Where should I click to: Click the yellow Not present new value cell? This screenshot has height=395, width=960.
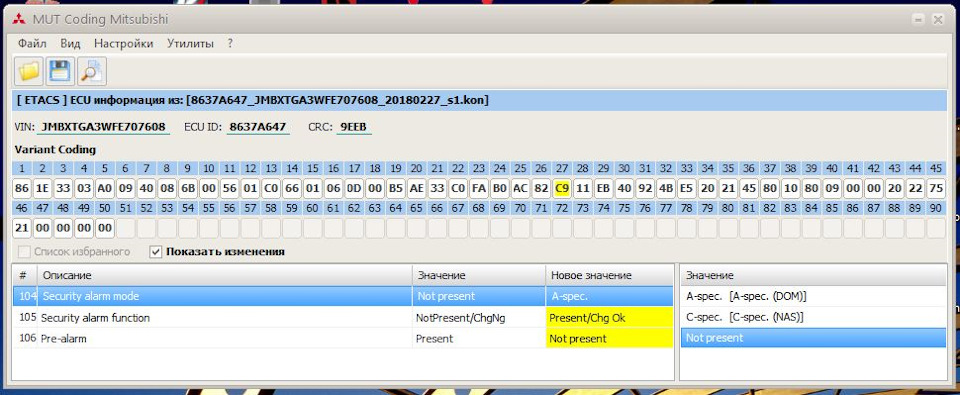609,338
